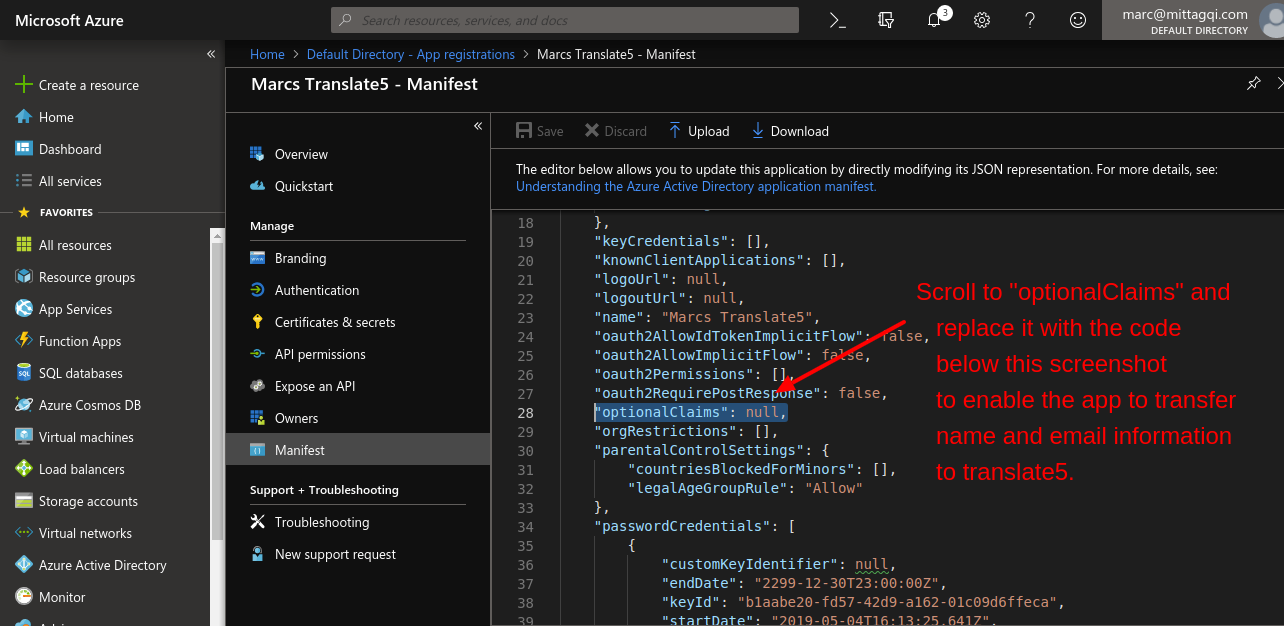
Task: Open Azure Active Directory favorite
Action: 90,565
